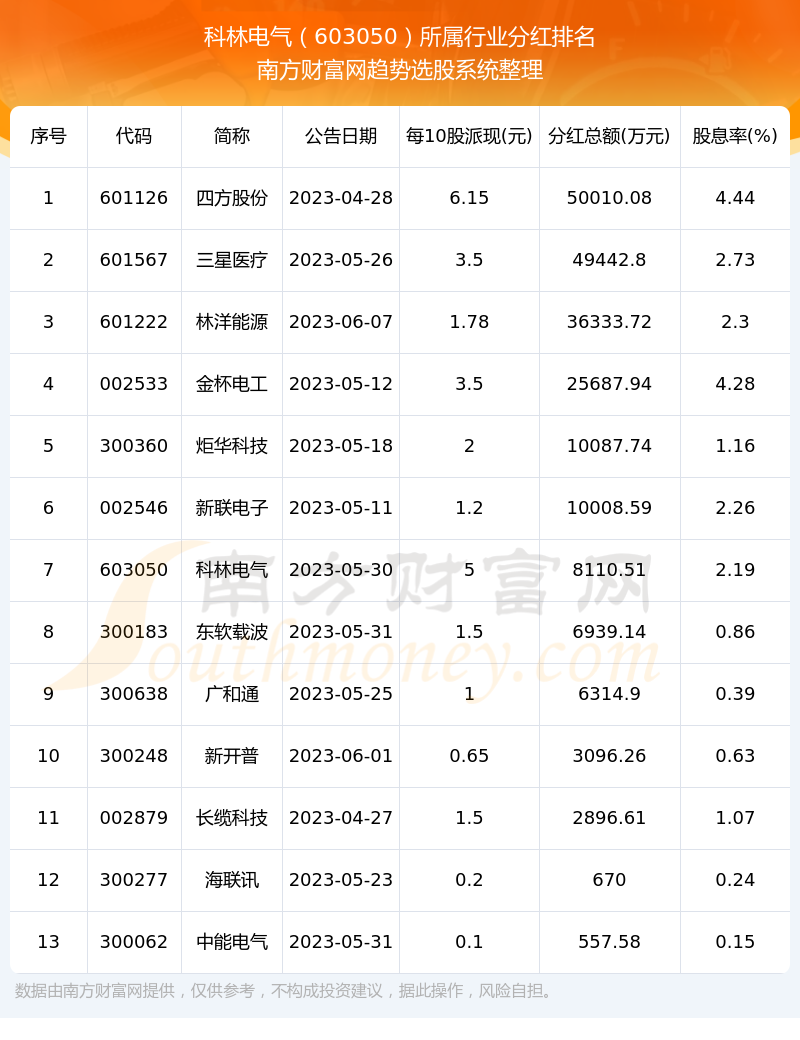This screenshot has height=1040, width=800.
Task: Click stock name 四方股份
Action: point(232,198)
